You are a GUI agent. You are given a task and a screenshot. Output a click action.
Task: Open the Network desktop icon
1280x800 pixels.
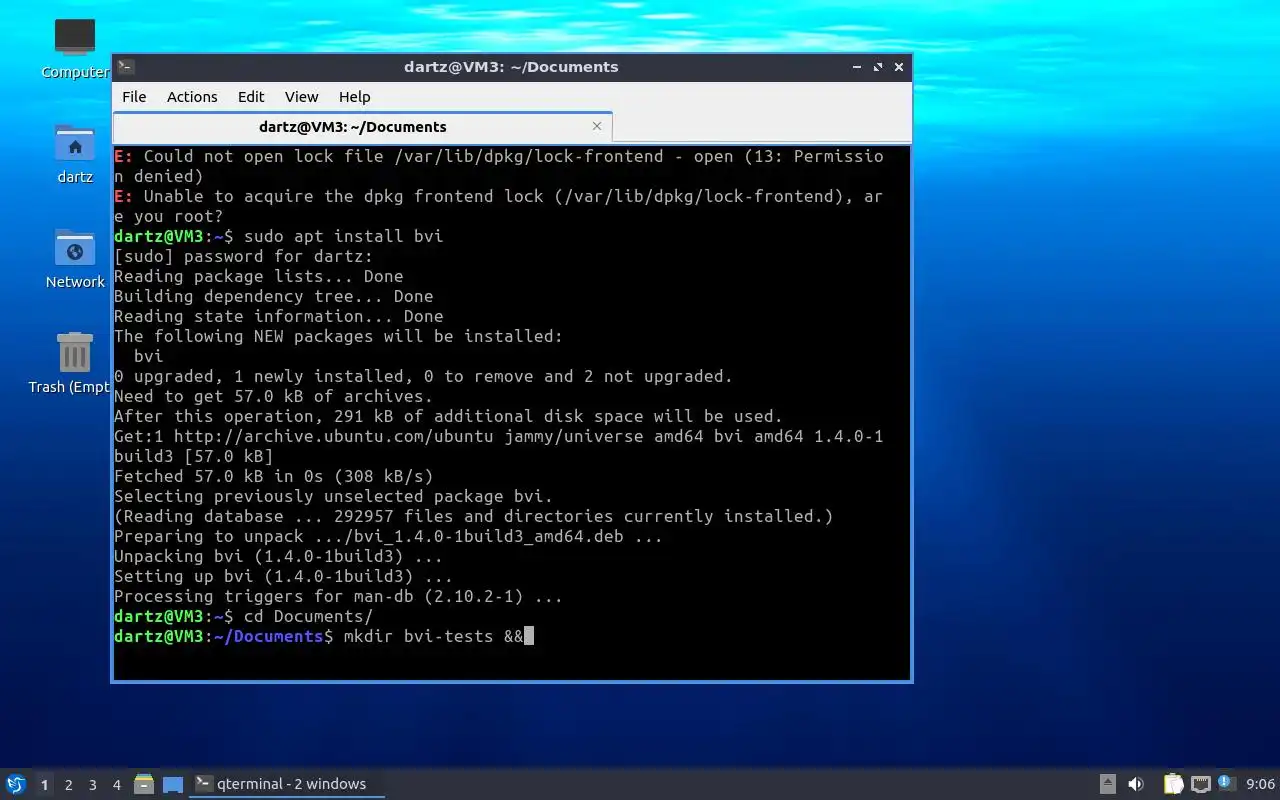tap(75, 259)
